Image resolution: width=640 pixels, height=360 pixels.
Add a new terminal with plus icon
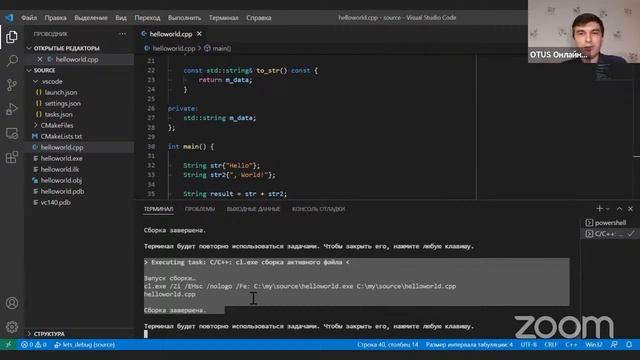click(x=599, y=209)
